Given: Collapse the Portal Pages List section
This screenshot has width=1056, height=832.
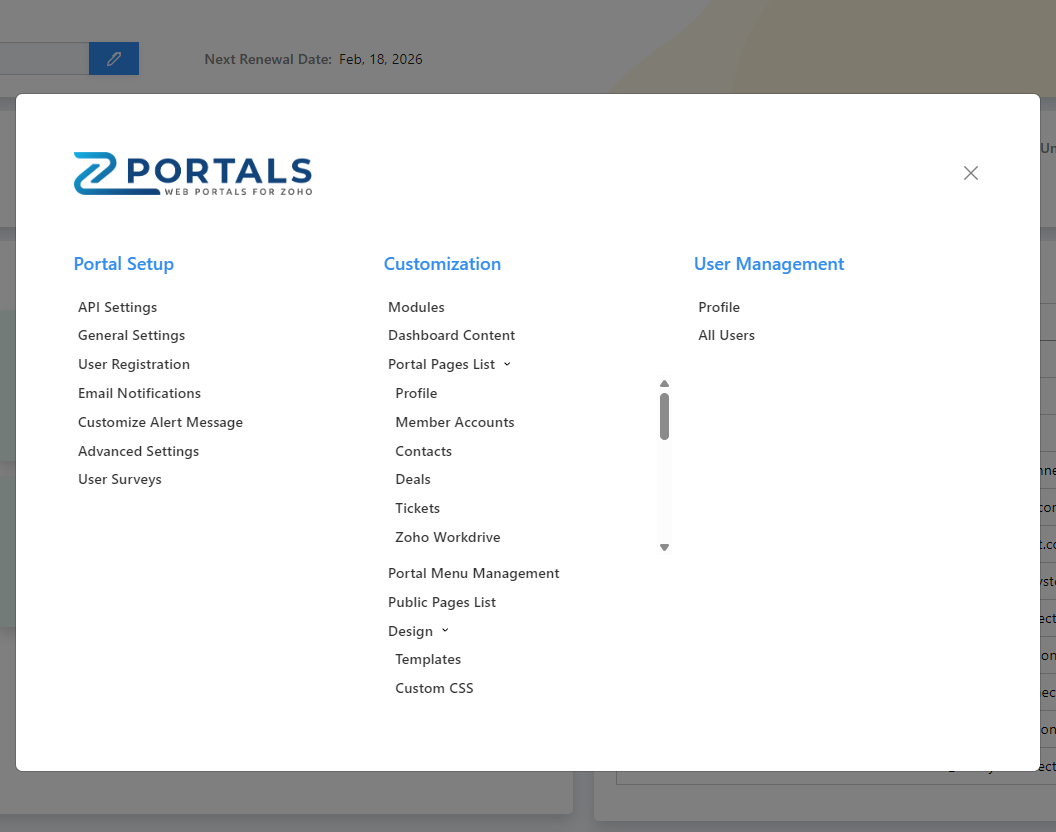Looking at the screenshot, I should click(508, 364).
